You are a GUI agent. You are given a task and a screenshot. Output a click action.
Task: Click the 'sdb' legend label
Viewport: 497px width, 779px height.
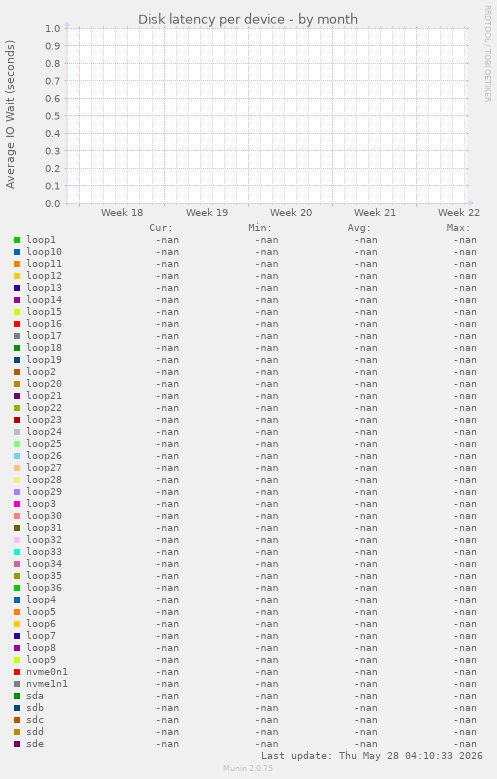pyautogui.click(x=35, y=708)
